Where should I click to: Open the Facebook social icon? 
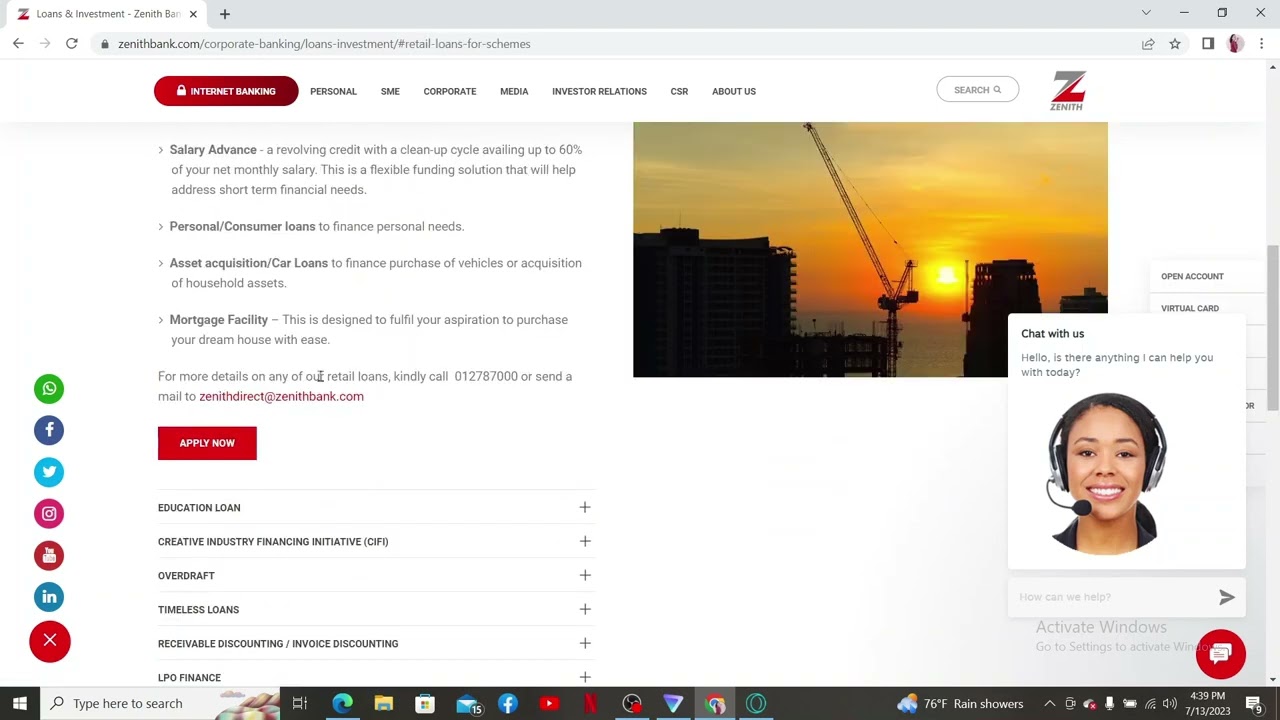49,430
